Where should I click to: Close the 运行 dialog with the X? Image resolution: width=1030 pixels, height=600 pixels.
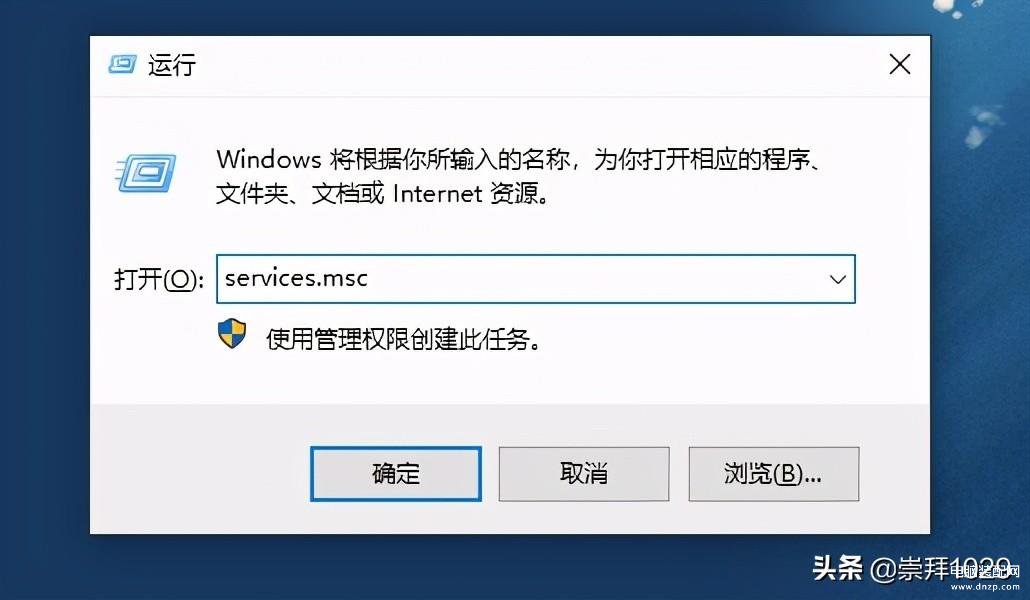pyautogui.click(x=899, y=65)
